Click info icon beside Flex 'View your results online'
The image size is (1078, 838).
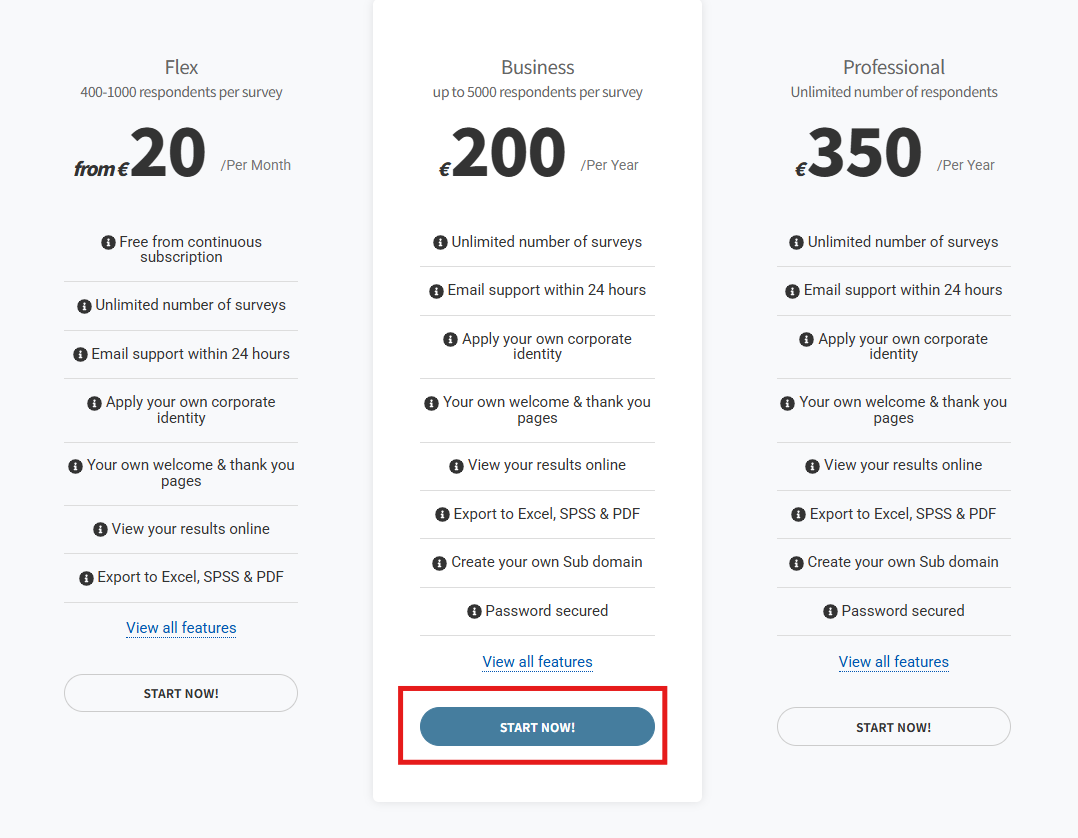[100, 530]
